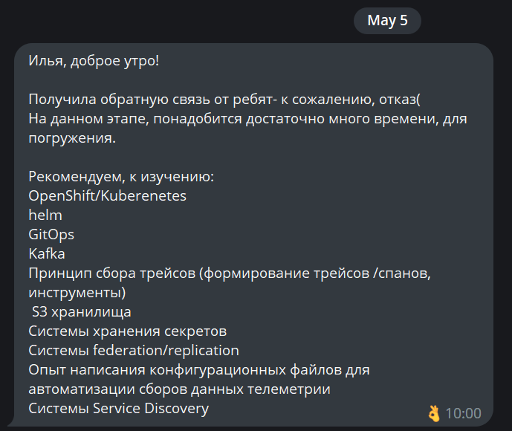Screen dimensions: 512x431
Task: Click the 'Рекомендуем, к изучению:' heading line
Action: (x=121, y=177)
